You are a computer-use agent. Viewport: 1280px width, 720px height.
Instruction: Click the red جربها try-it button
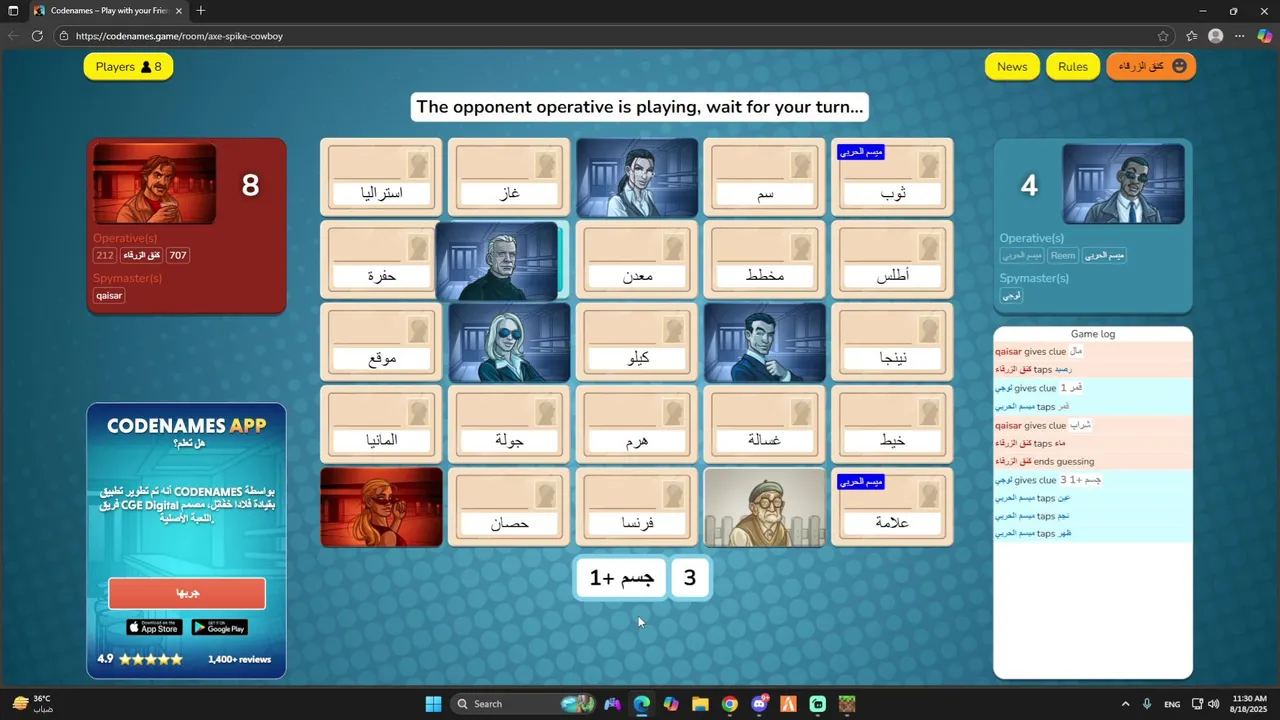click(x=187, y=593)
